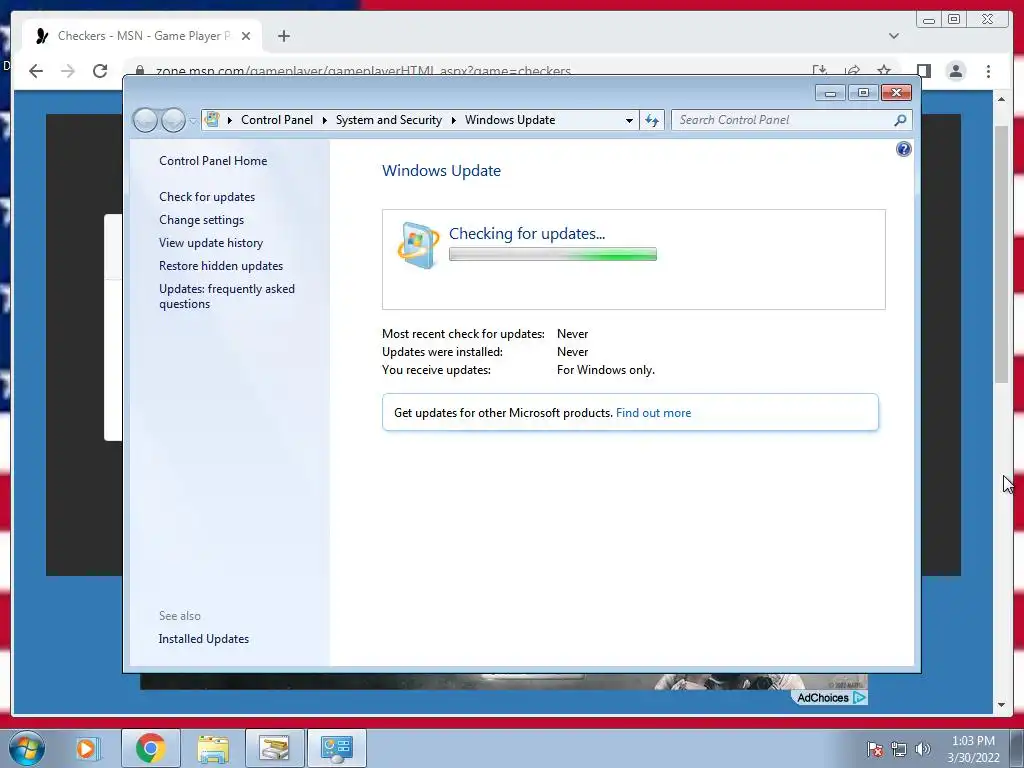The height and width of the screenshot is (768, 1024).
Task: Bookmark this page with the Chrome star
Action: 884,71
